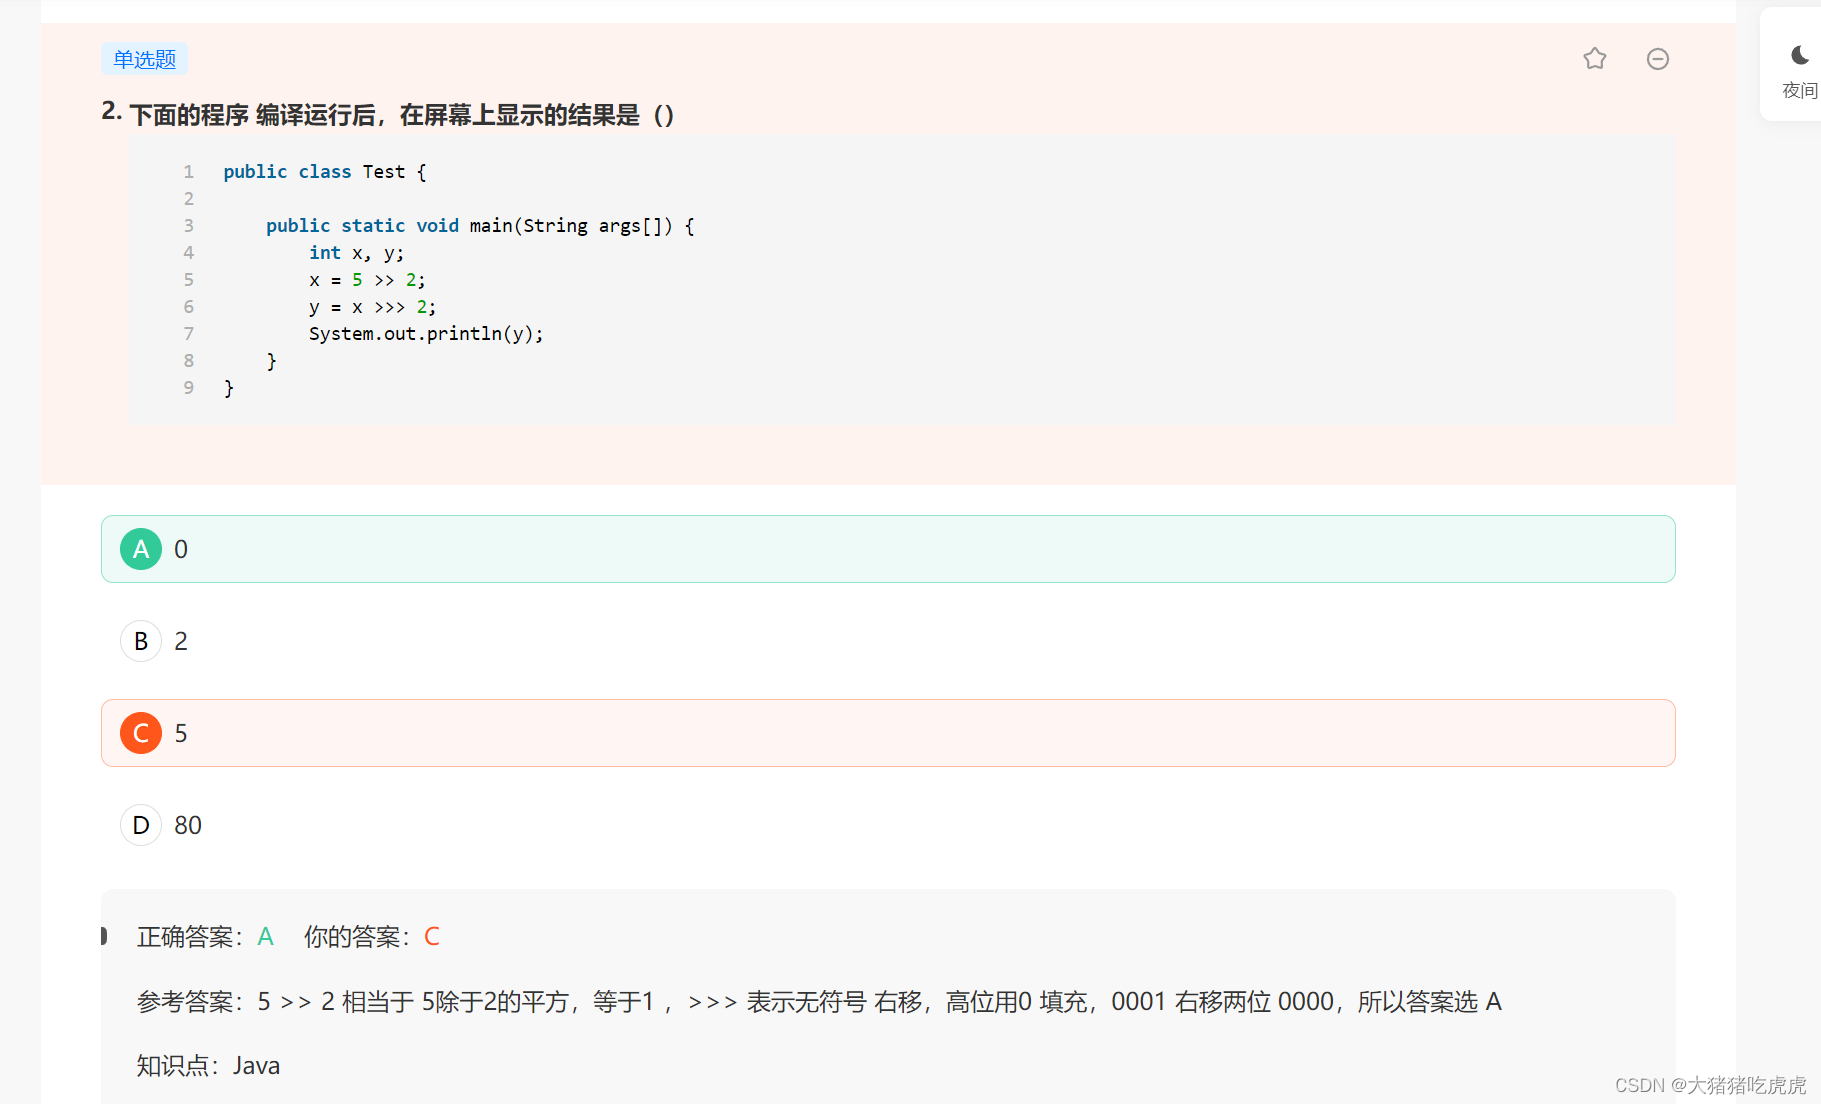Image resolution: width=1821 pixels, height=1104 pixels.
Task: Select option D with answer 80
Action: [888, 825]
